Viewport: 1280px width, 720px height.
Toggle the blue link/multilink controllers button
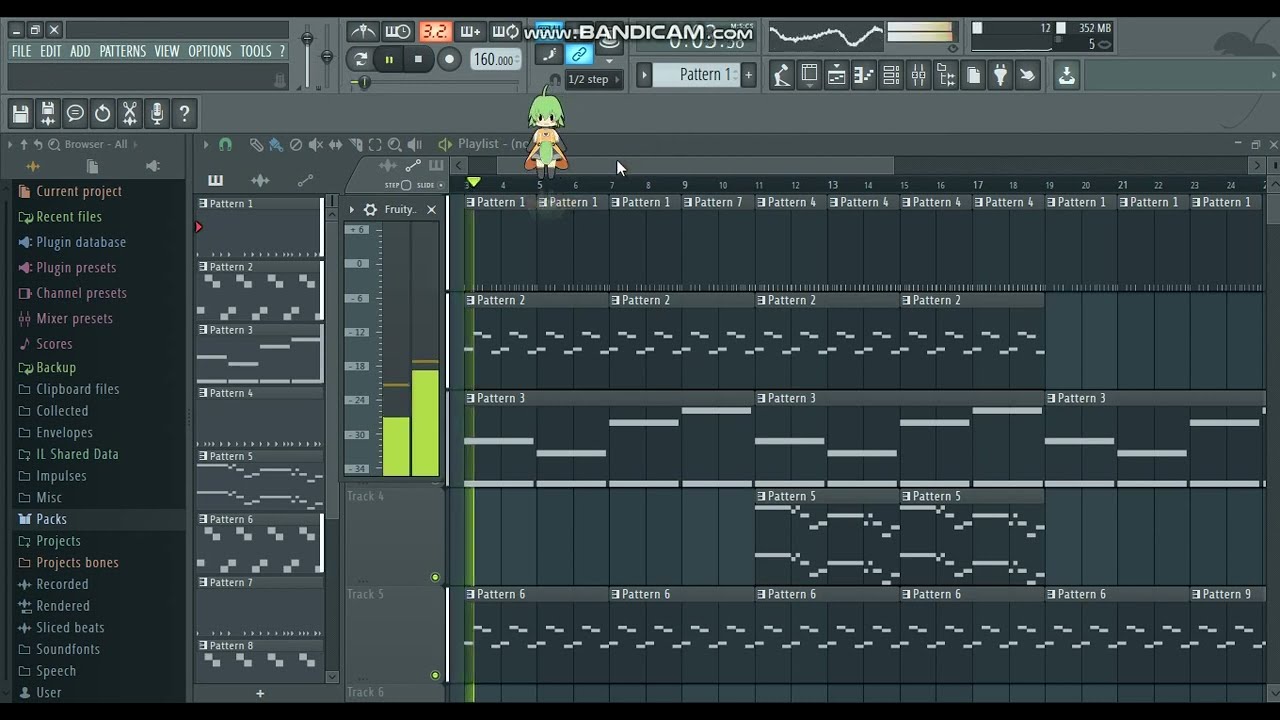579,54
